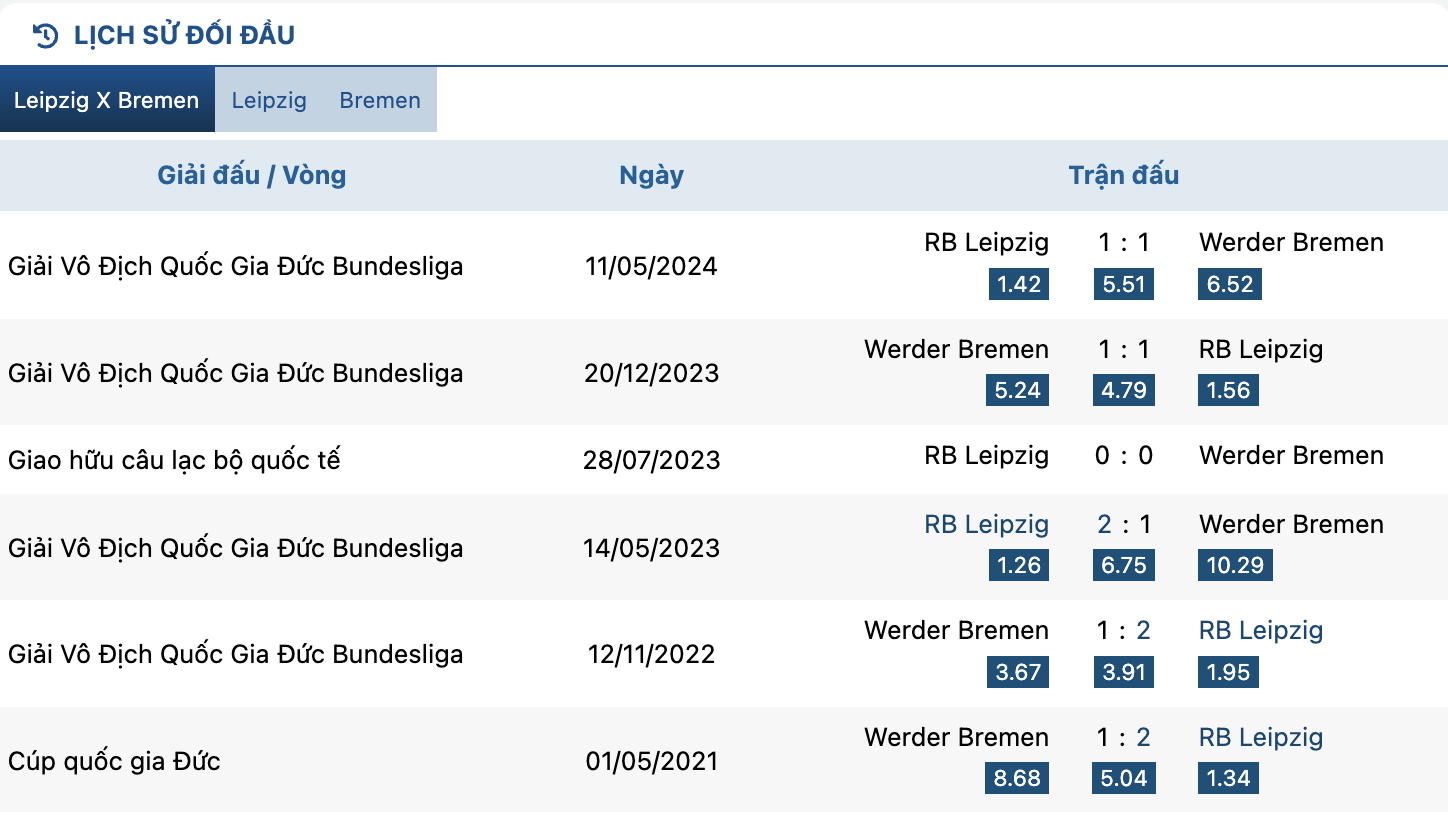Click the Giải đấu / Vòng column header
1448x818 pixels.
tap(252, 175)
